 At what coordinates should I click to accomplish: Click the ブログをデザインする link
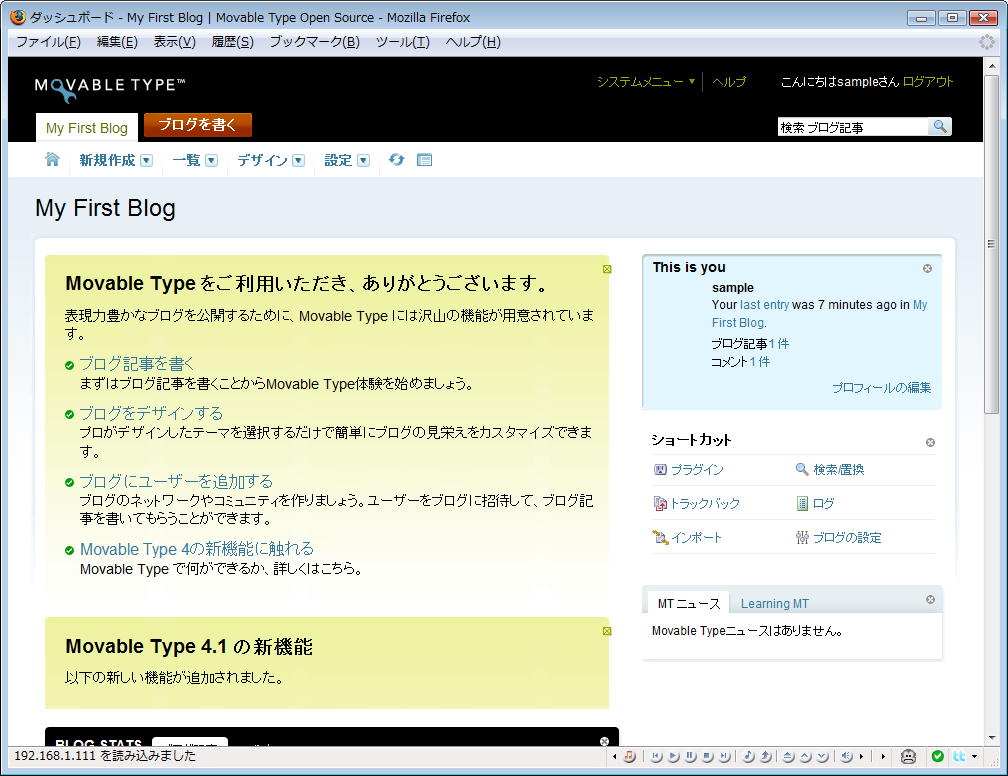click(151, 413)
